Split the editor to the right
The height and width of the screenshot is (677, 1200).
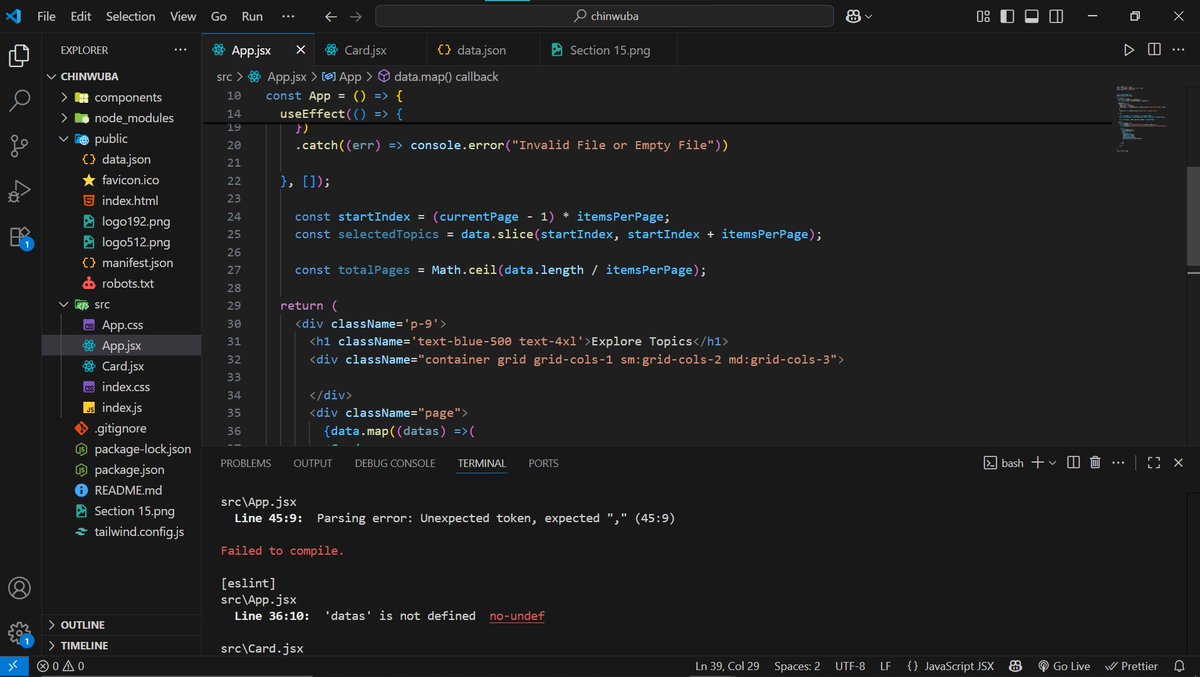[x=1154, y=50]
